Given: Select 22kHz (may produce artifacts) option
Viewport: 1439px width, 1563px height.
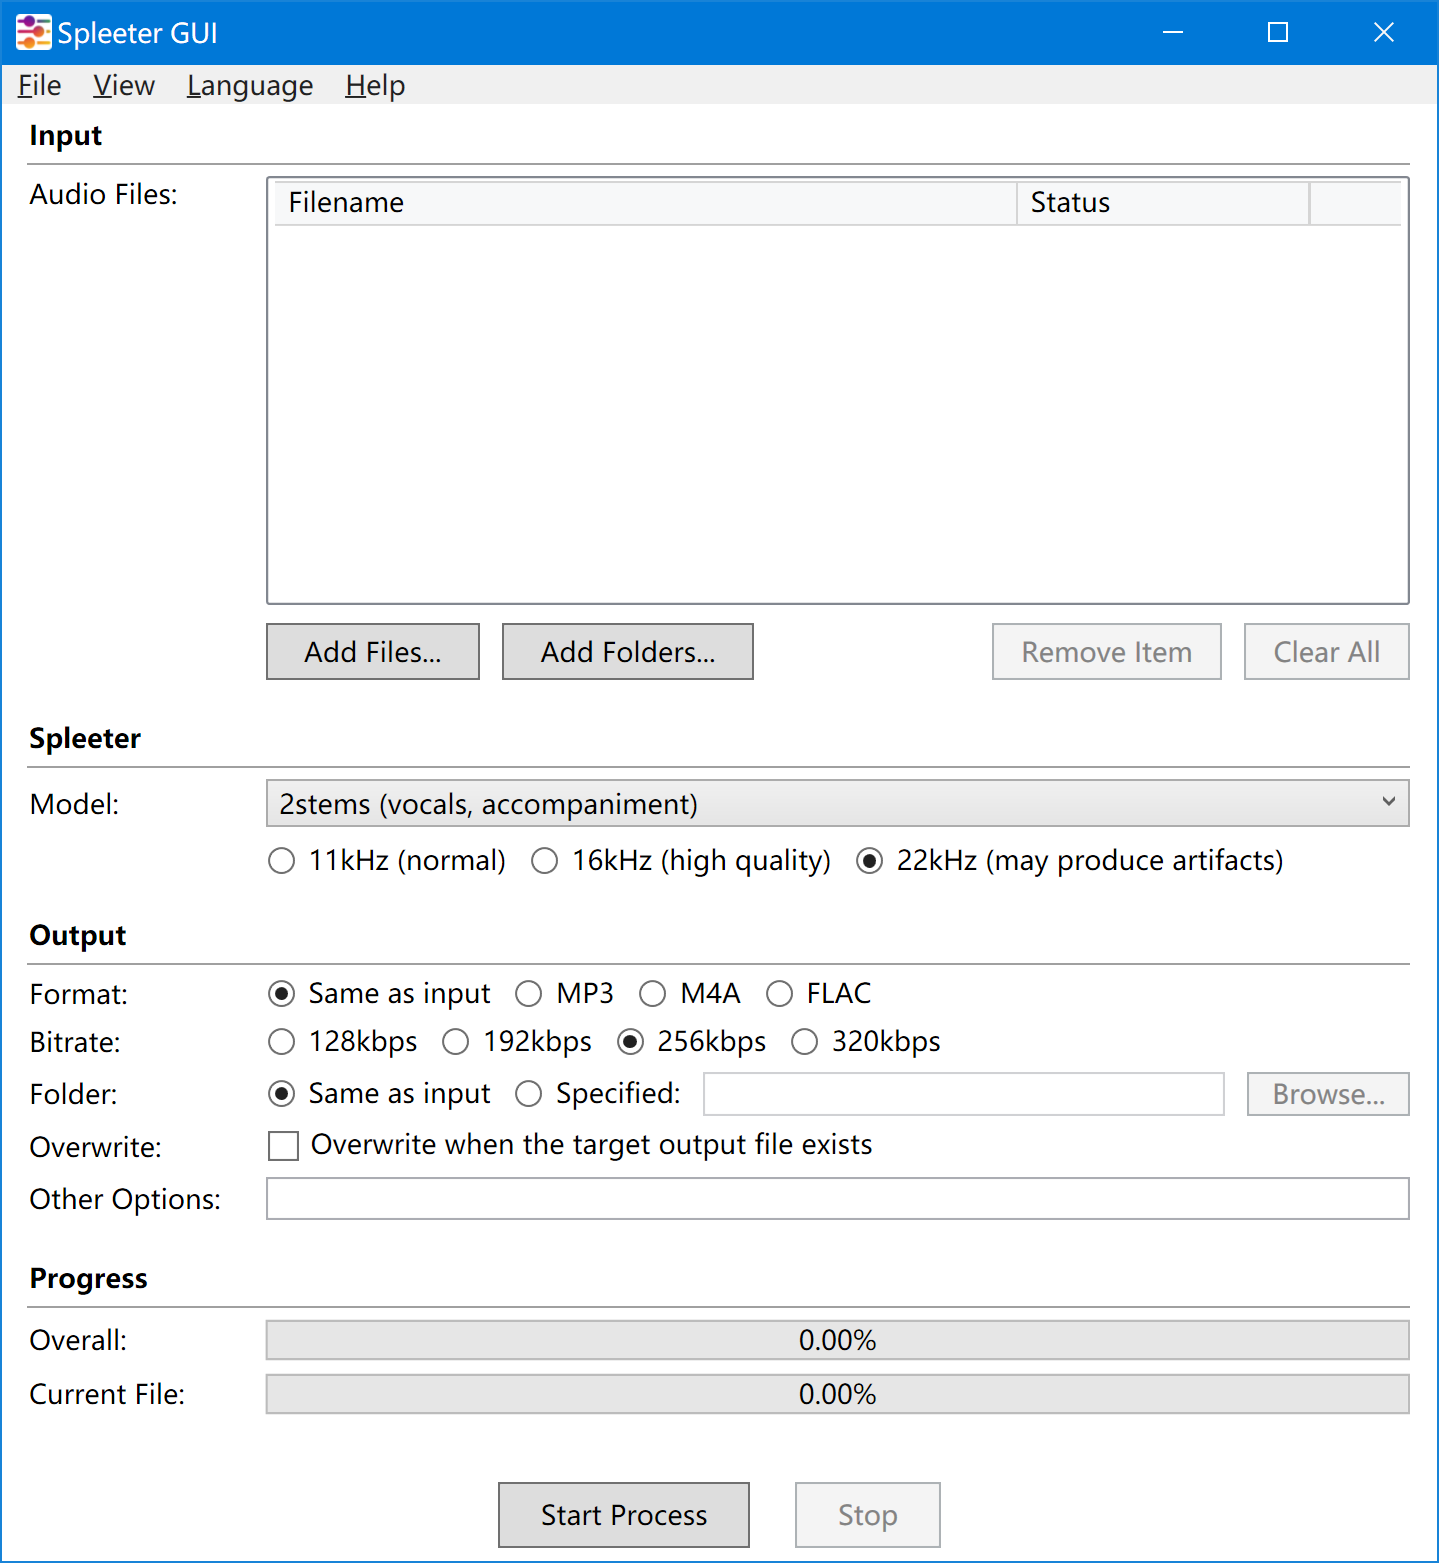Looking at the screenshot, I should coord(1070,861).
